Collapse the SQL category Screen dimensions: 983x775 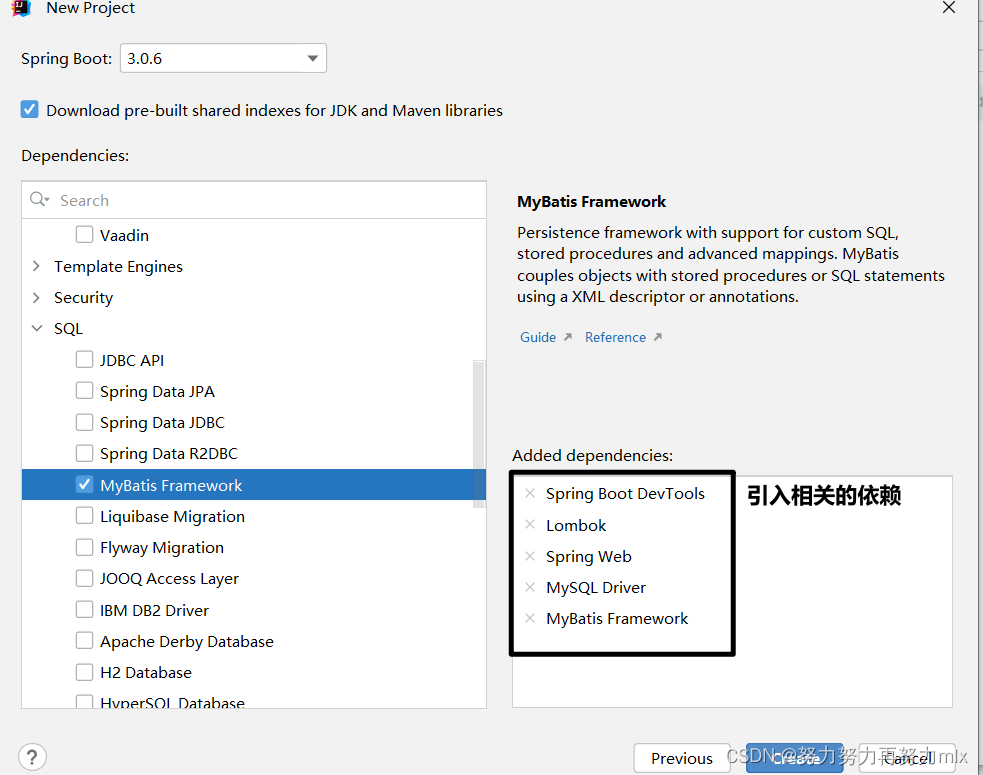click(37, 328)
